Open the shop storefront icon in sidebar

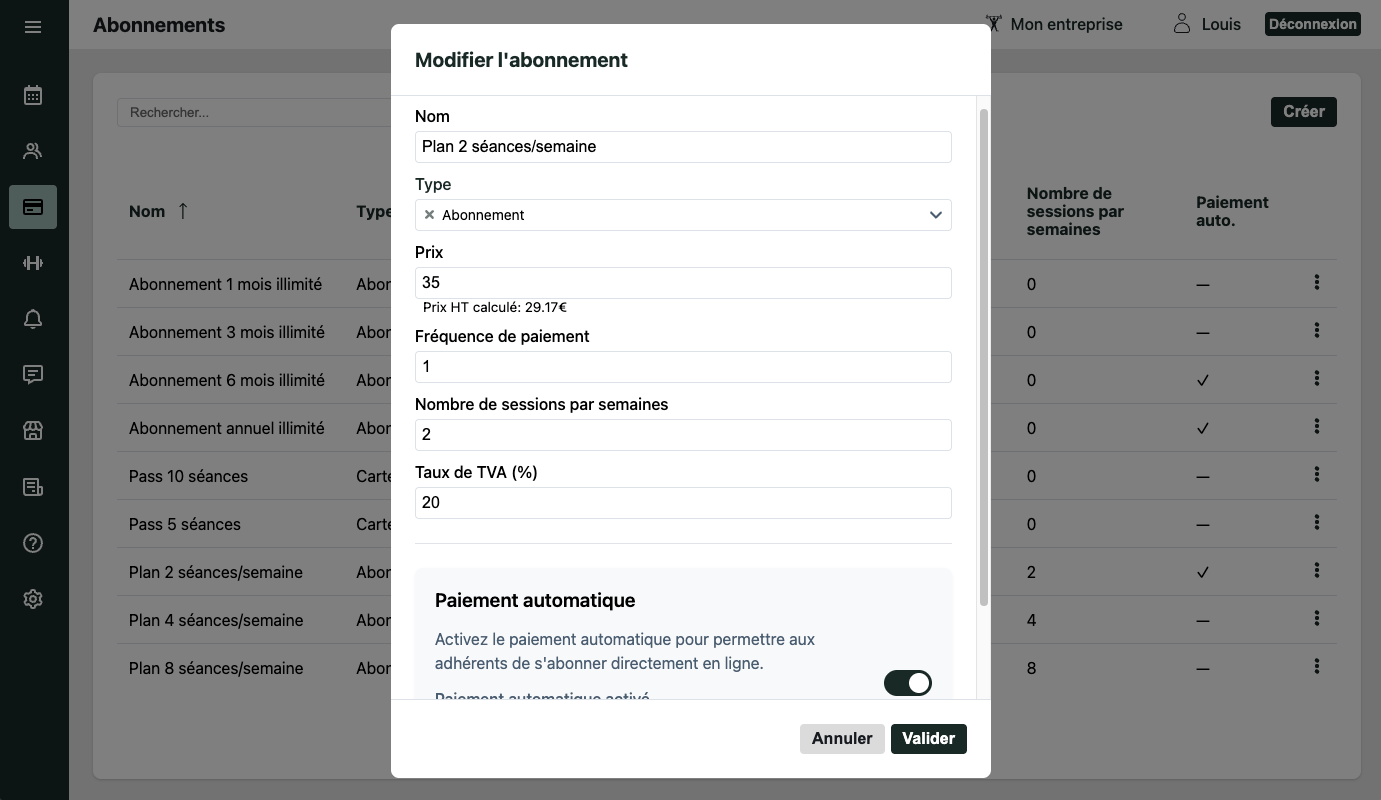pos(33,431)
